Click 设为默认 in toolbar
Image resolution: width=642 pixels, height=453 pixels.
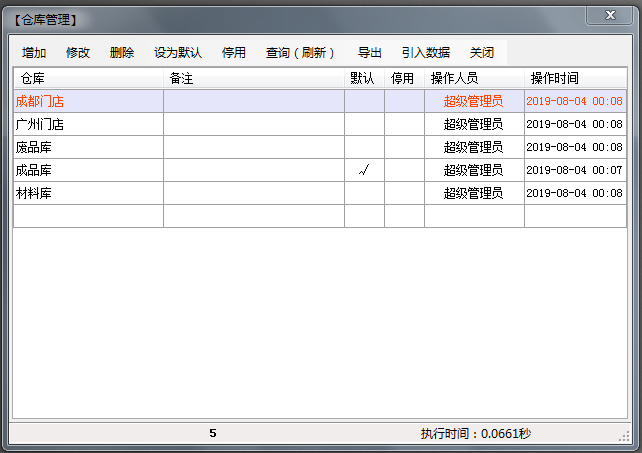178,53
